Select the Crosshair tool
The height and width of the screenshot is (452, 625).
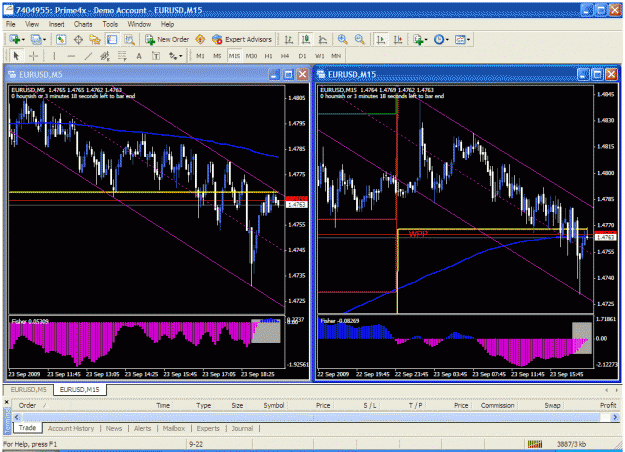(x=33, y=56)
